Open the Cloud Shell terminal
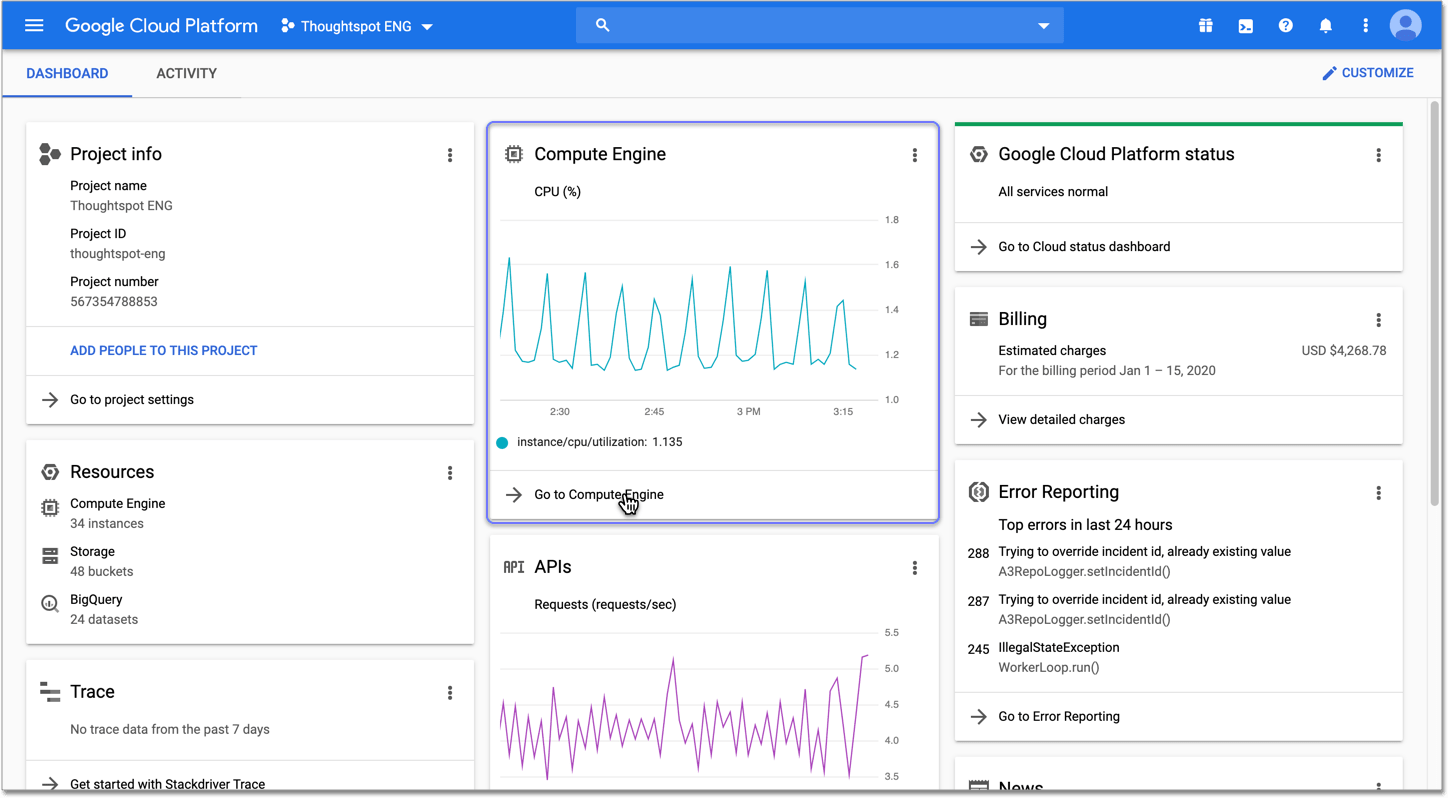Screen dimensions: 1448x798 tap(1245, 25)
